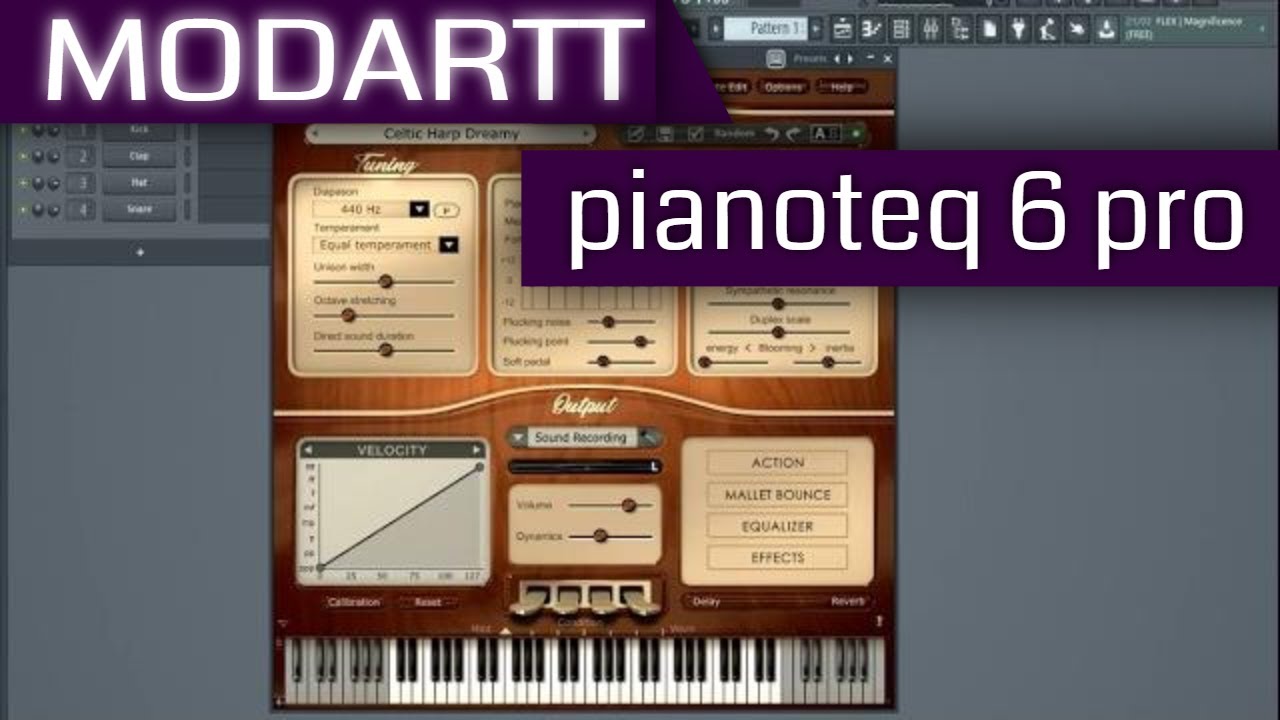Toggle the mute light for the Kick channel
This screenshot has width=1280, height=720.
[x=23, y=130]
